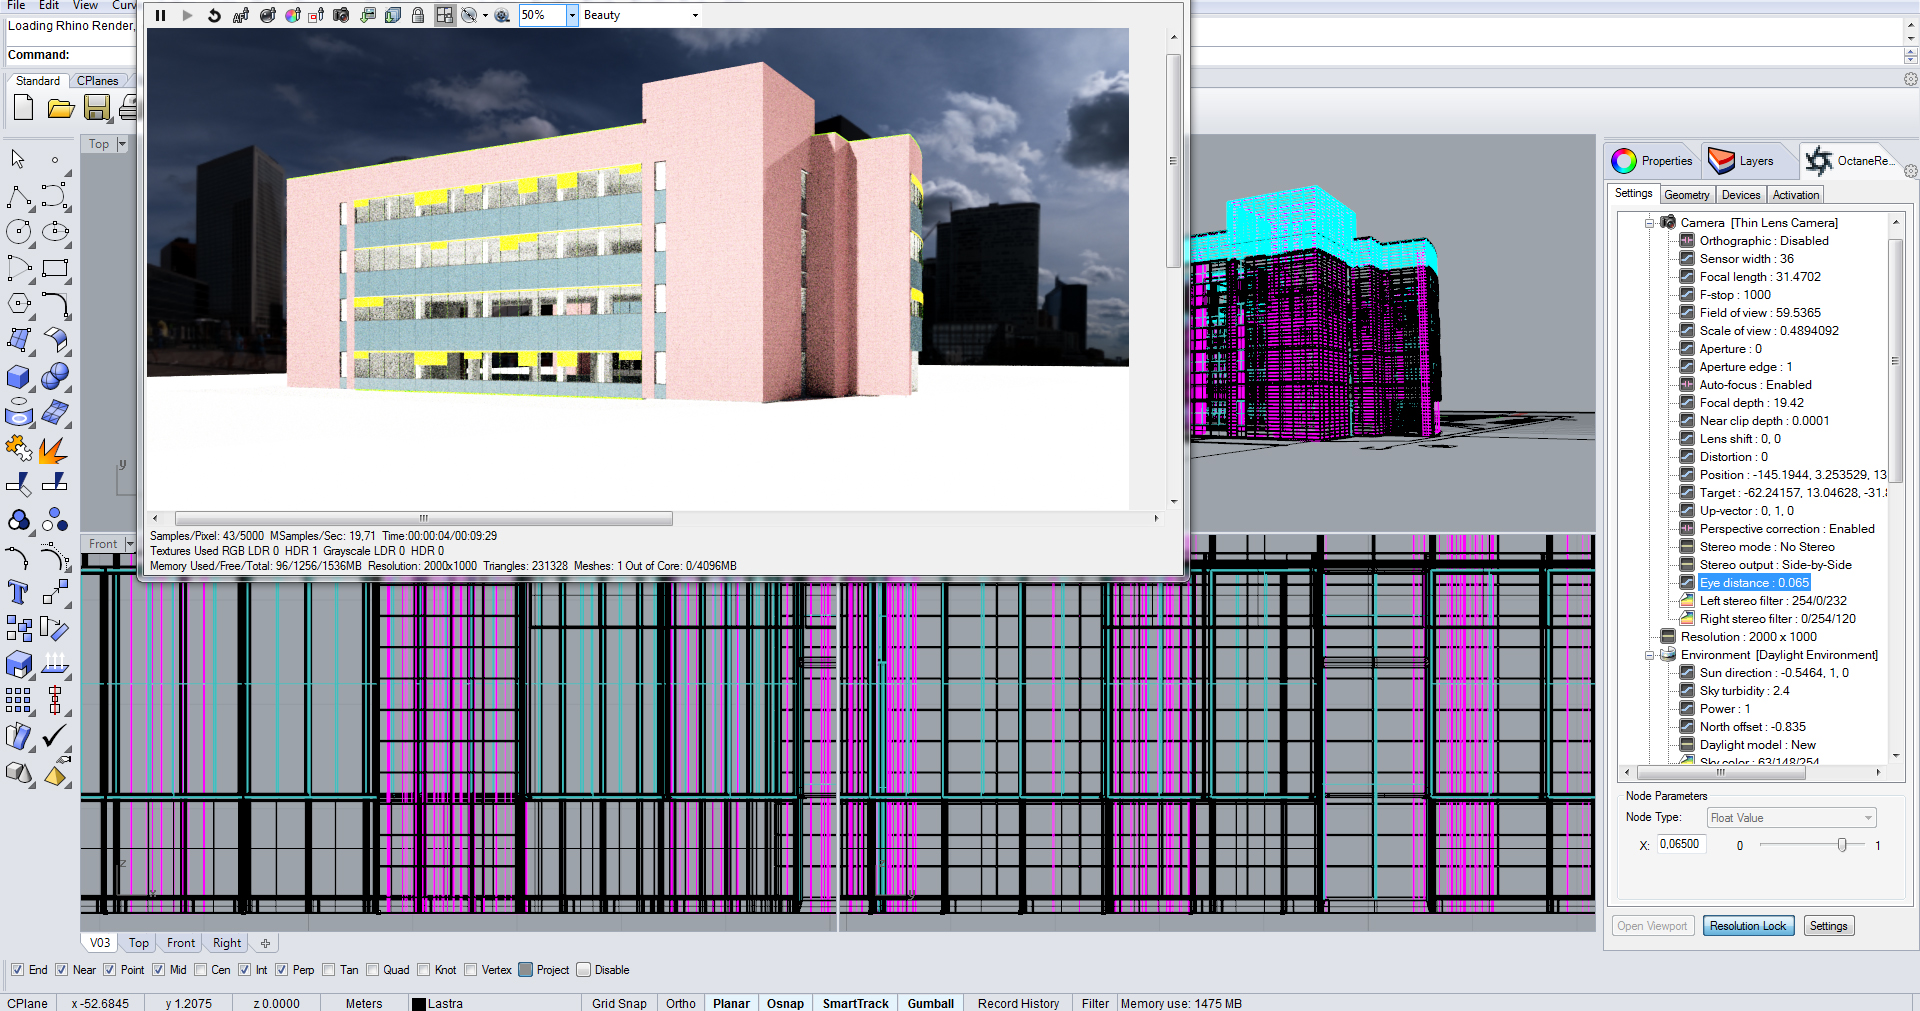
Task: Adjust the Eye distance X slider handle
Action: pos(1842,845)
